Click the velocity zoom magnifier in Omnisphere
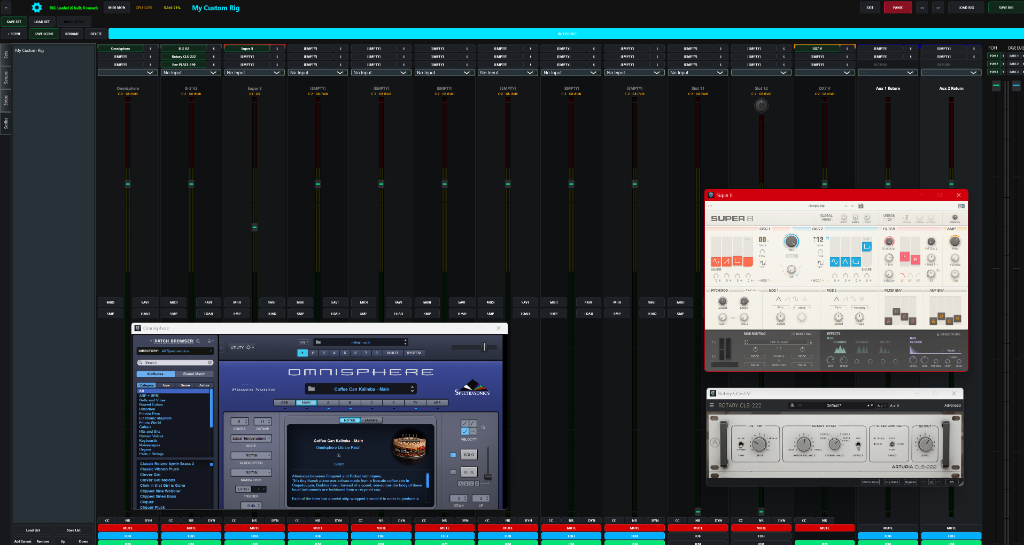This screenshot has width=1024, height=545. pos(483,428)
